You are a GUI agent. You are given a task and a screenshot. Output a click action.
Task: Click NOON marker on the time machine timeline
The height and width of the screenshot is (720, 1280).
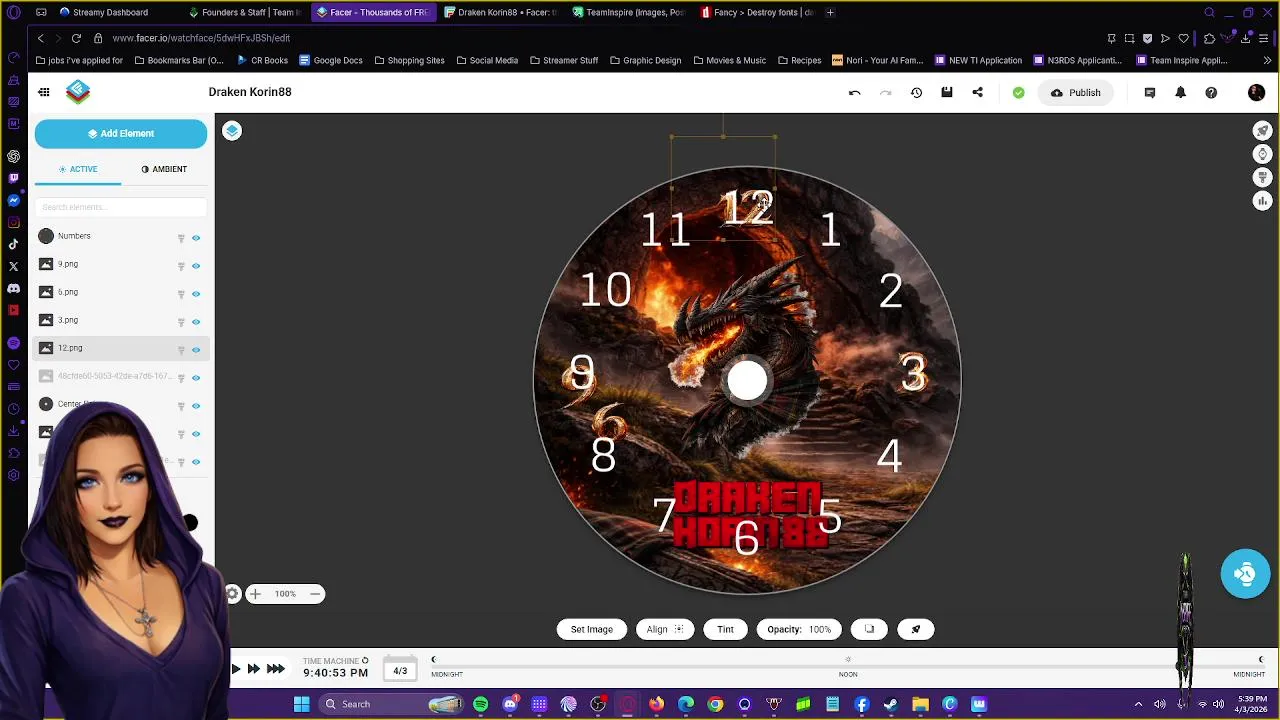(x=848, y=674)
